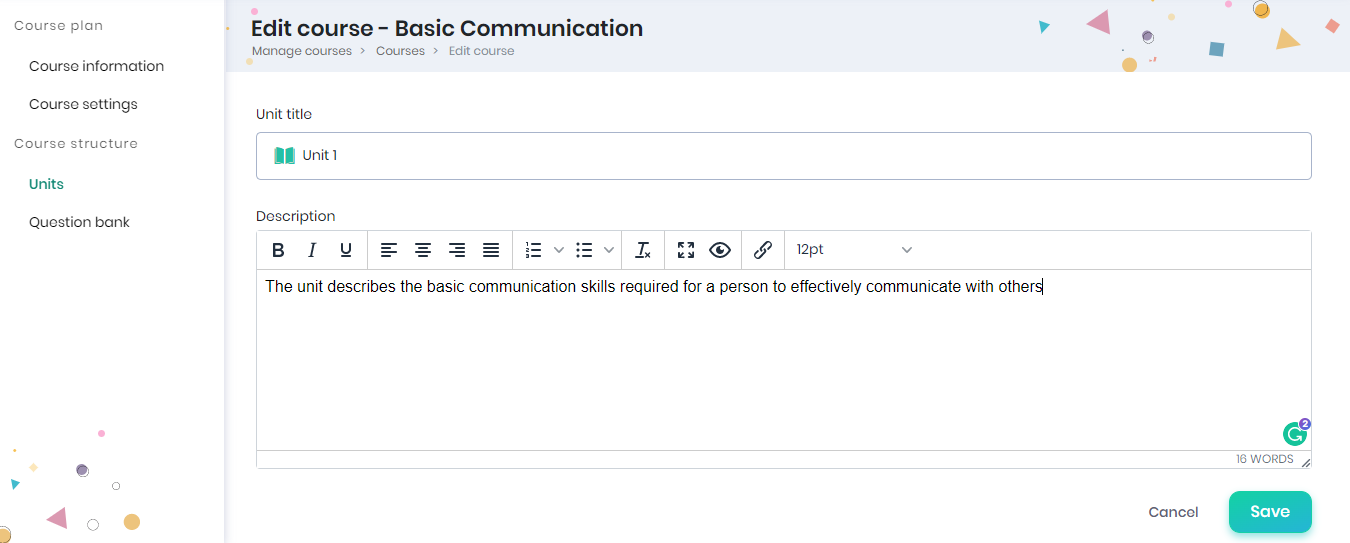The height and width of the screenshot is (543, 1350).
Task: Insert a link in the description
Action: [x=763, y=250]
